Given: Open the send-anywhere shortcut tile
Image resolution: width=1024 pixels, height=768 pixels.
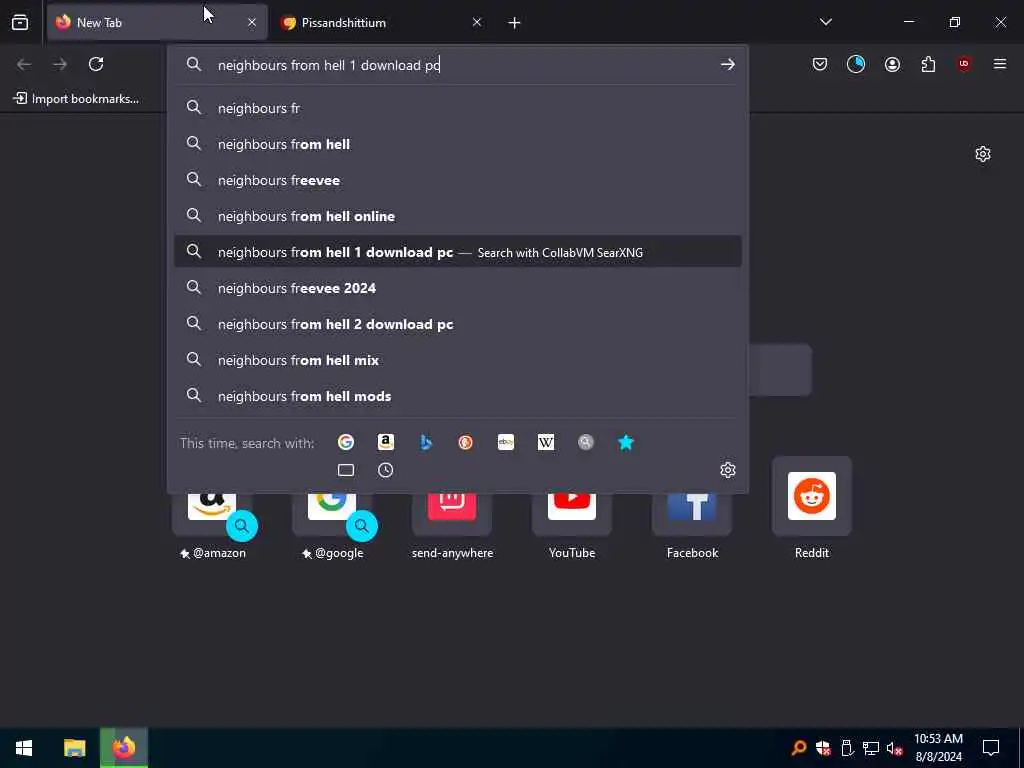Looking at the screenshot, I should [x=452, y=516].
